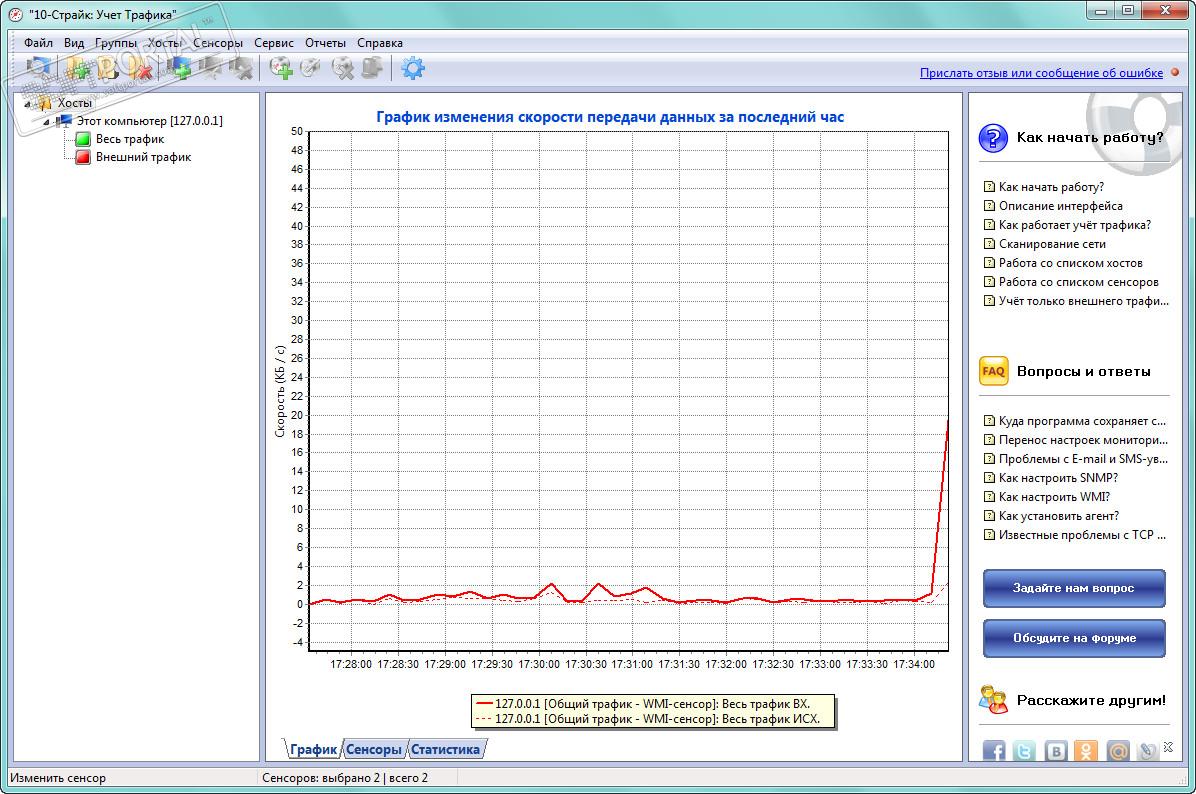Open help topic 'Учёт только внешнего трафи...'
The height and width of the screenshot is (794, 1196).
tap(1083, 301)
